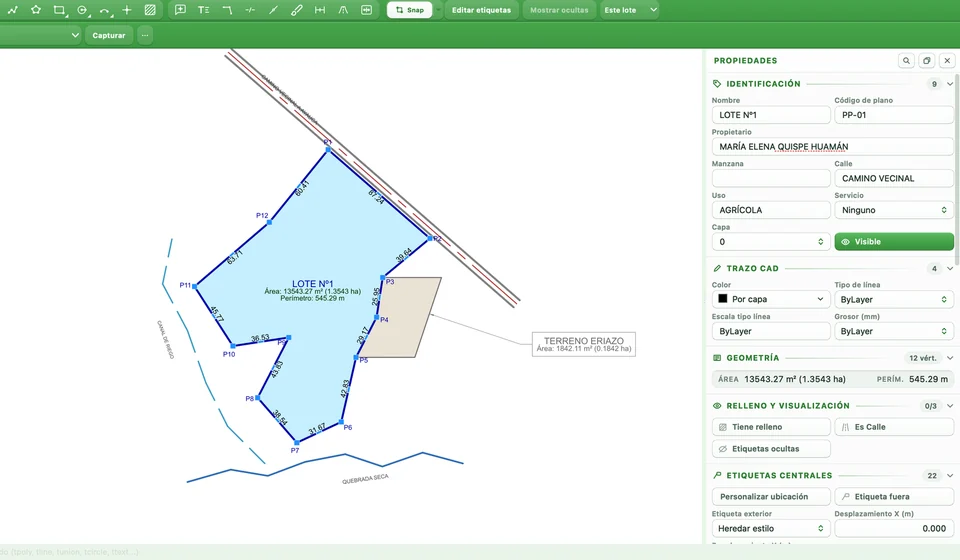The image size is (960, 560).
Task: Open the Servicio dropdown showing Ninguno
Action: tap(894, 210)
